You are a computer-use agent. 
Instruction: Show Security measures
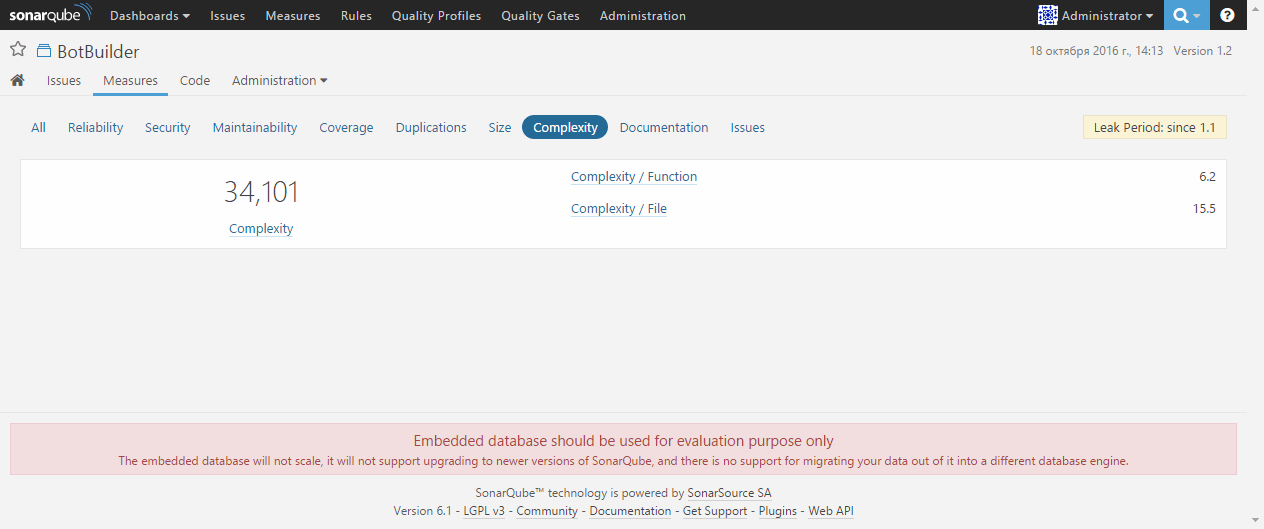[x=168, y=127]
